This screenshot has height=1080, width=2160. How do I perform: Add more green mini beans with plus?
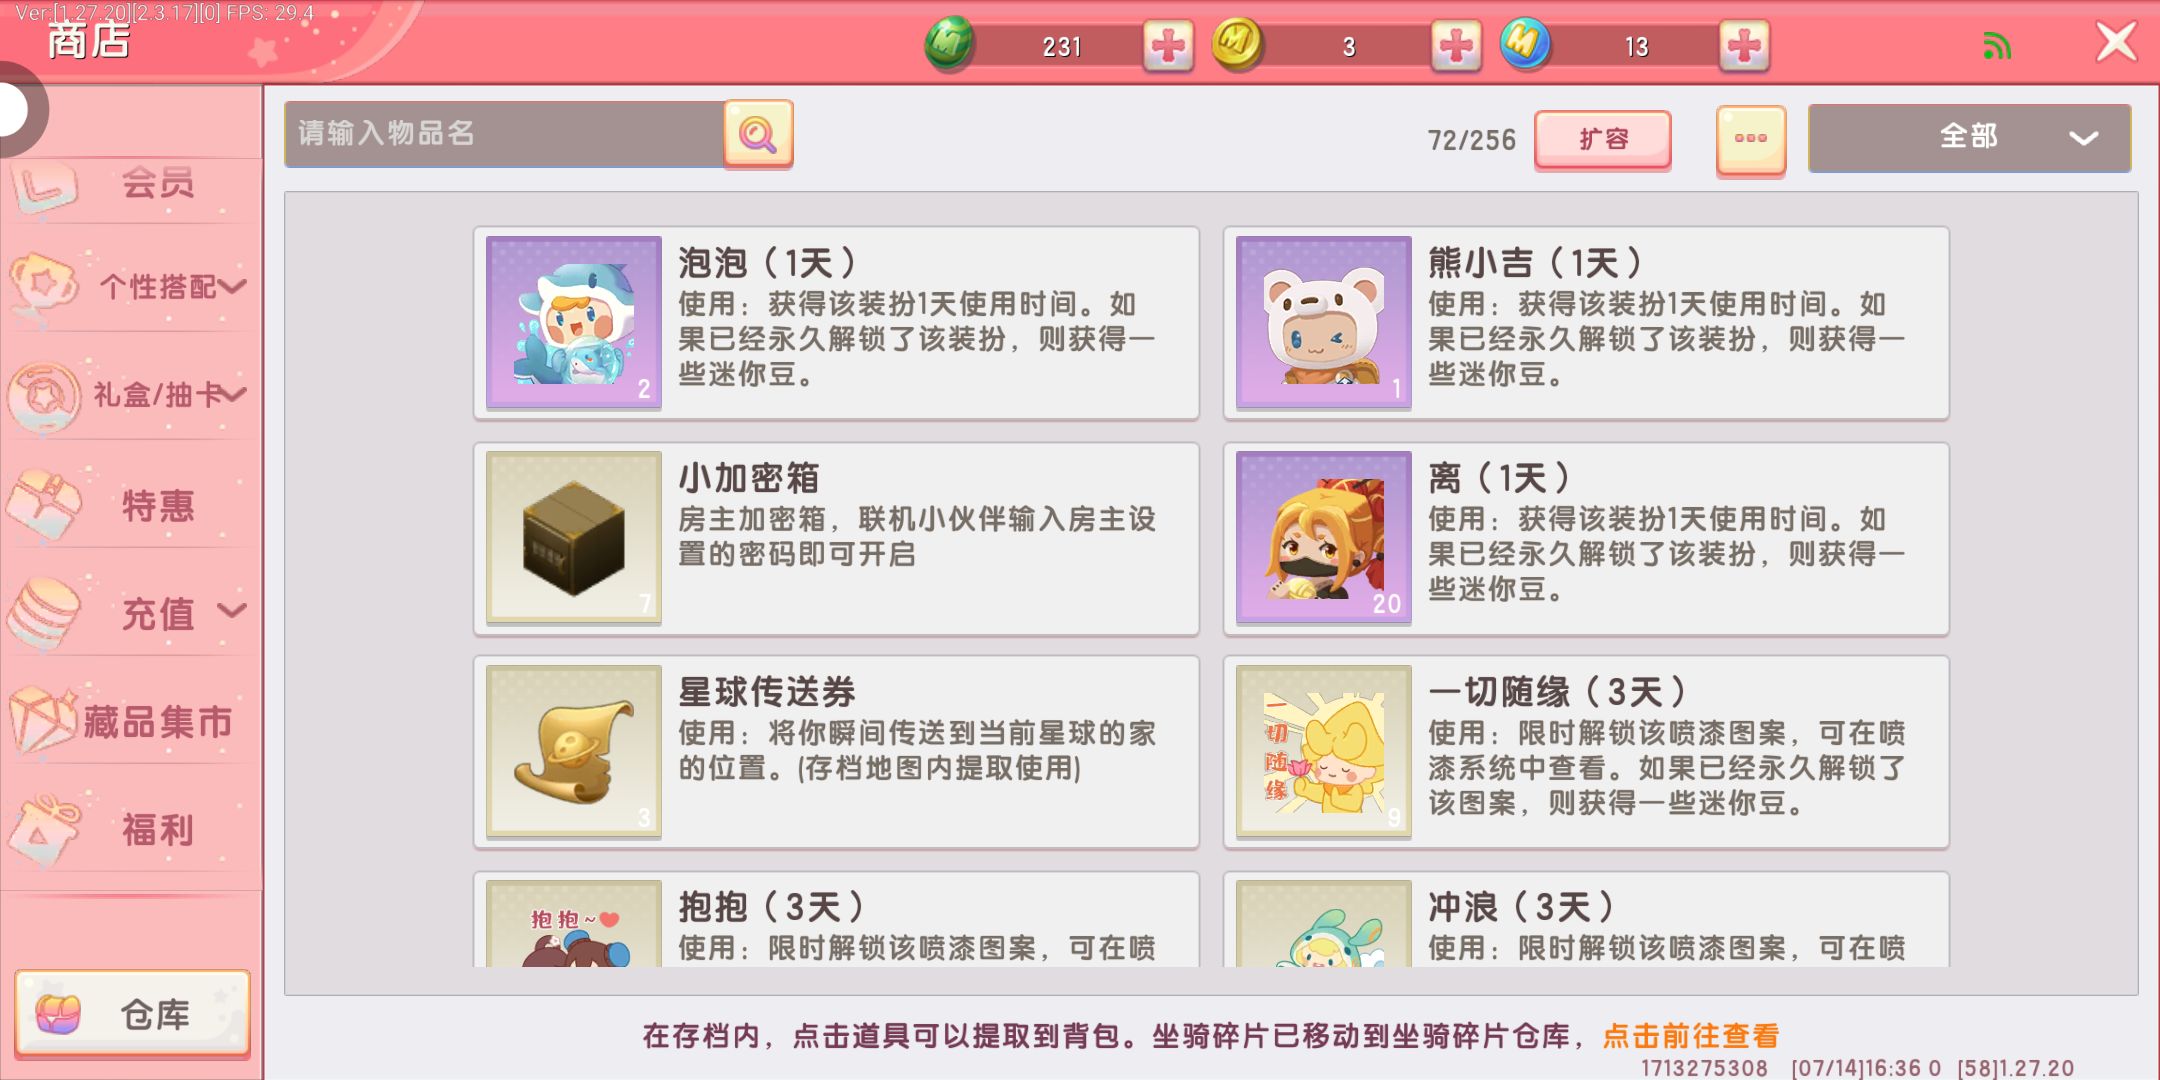tap(1167, 46)
